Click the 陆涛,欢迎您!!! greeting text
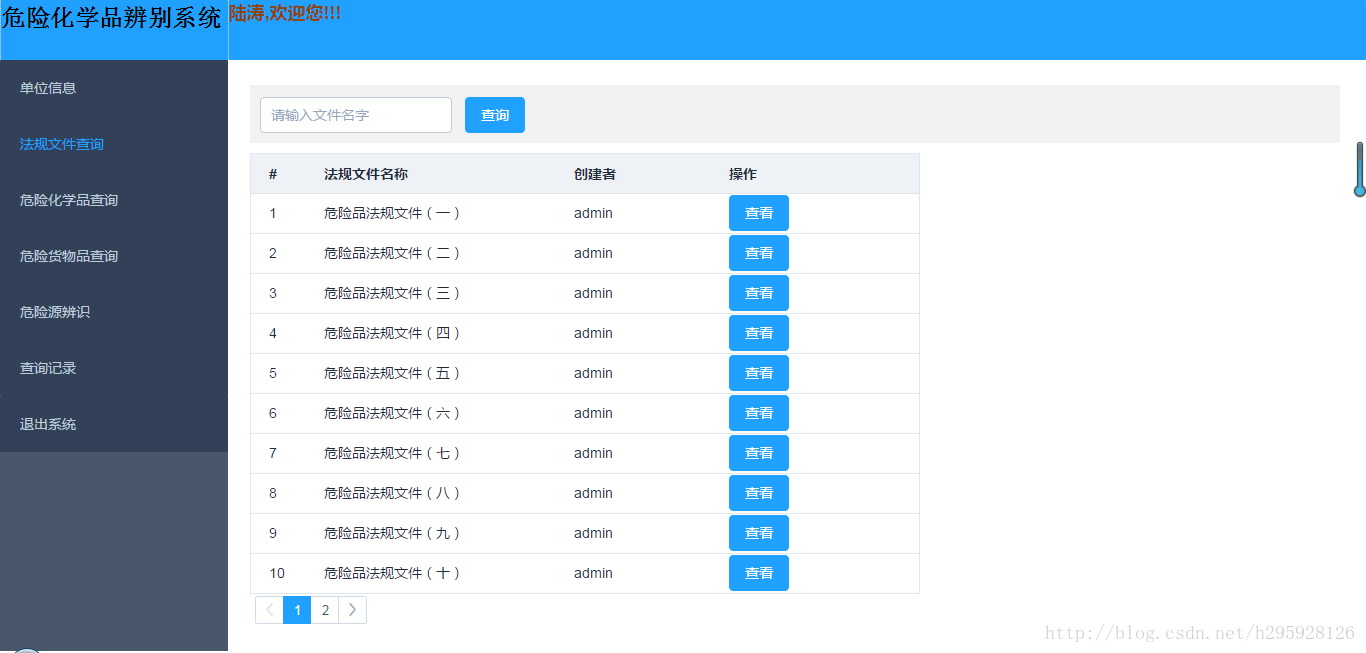 tap(285, 13)
